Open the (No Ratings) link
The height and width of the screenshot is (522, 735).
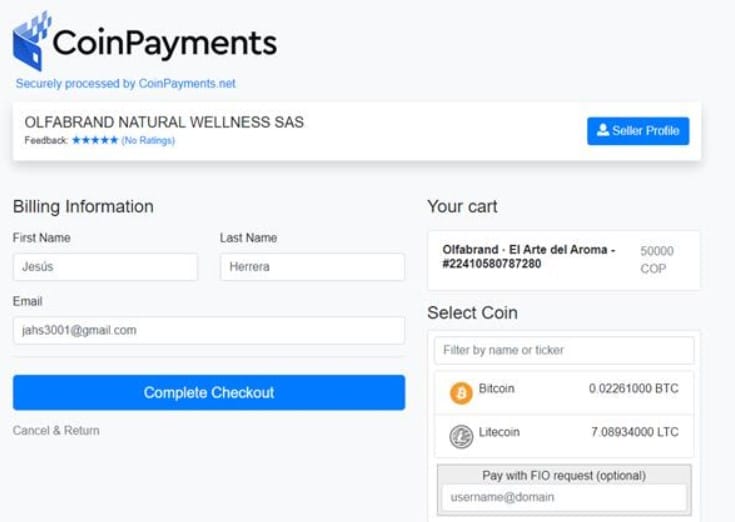(148, 141)
